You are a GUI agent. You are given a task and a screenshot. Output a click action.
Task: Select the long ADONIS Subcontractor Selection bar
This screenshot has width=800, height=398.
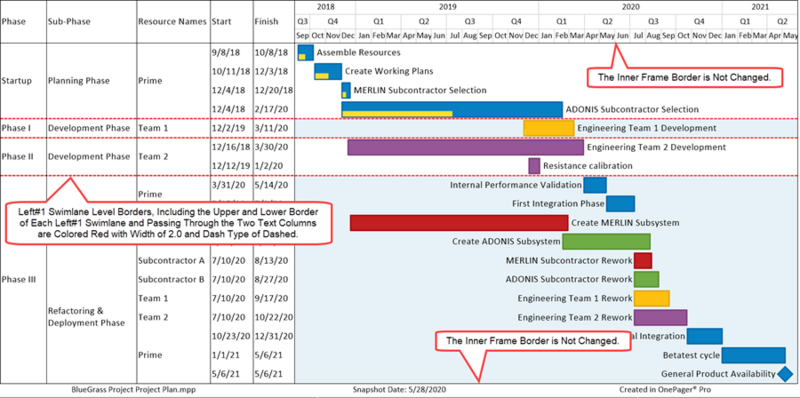[452, 109]
